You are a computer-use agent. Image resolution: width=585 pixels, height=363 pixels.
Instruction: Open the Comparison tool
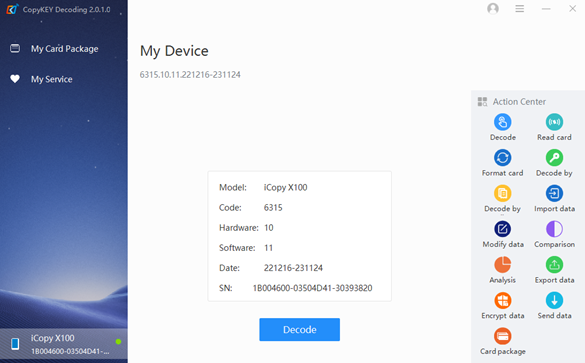[x=554, y=229]
